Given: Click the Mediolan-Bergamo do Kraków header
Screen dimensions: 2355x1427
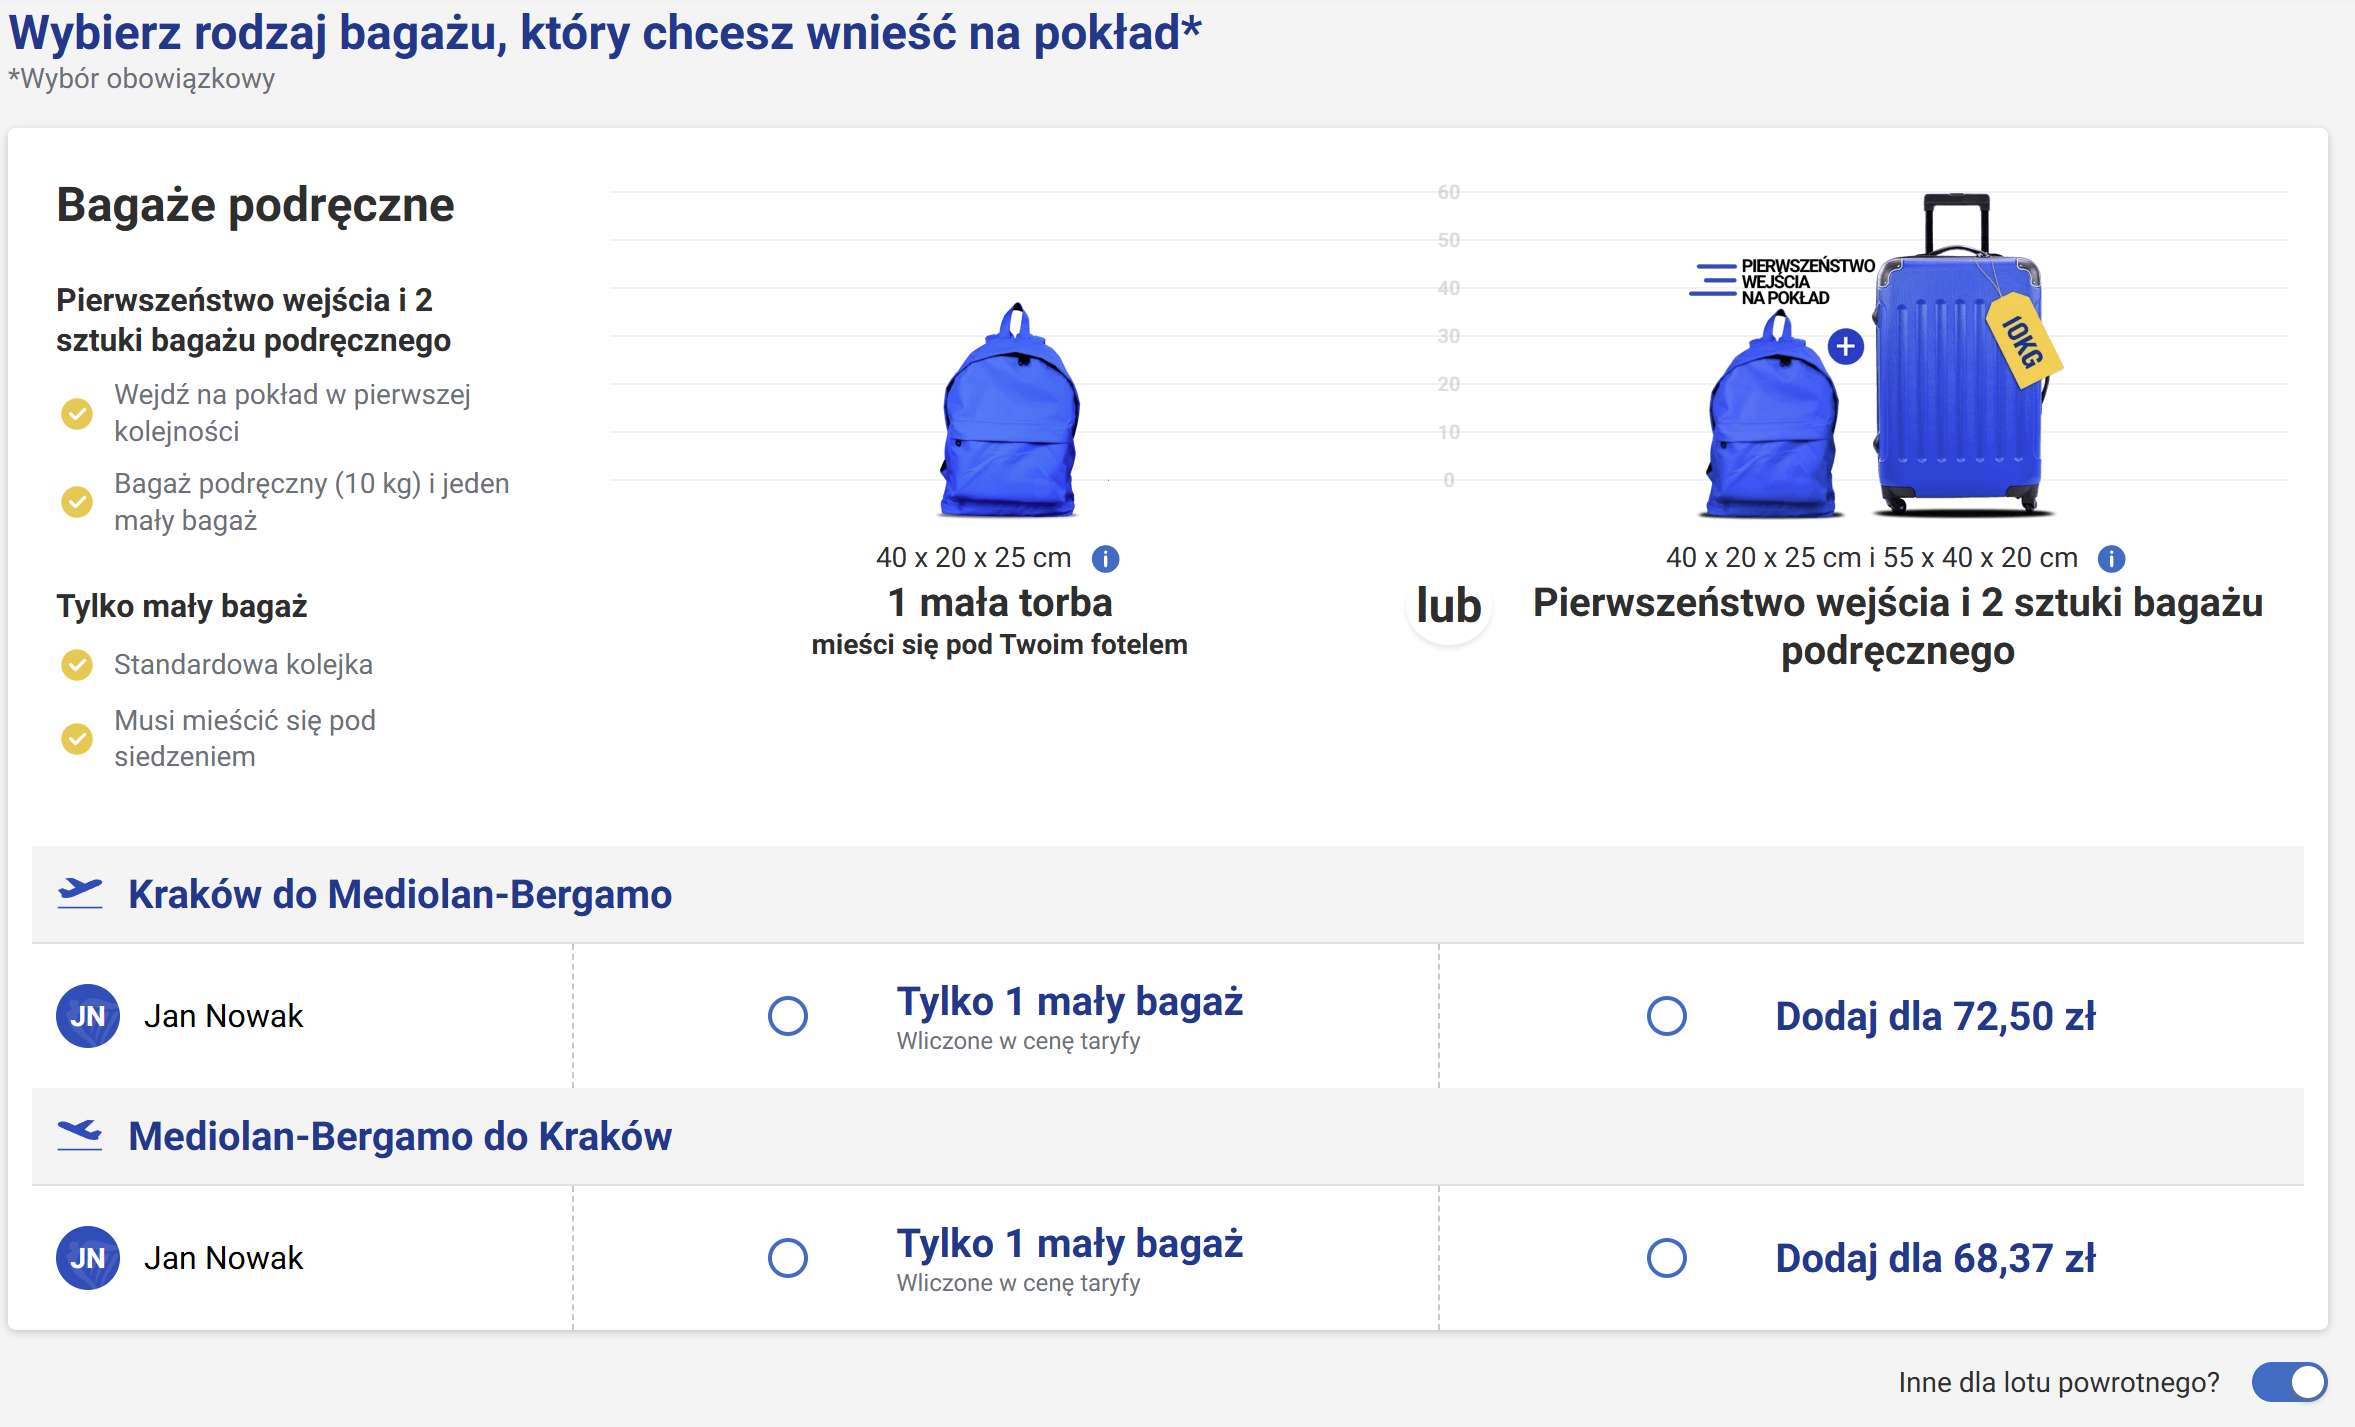Looking at the screenshot, I should click(x=400, y=1136).
